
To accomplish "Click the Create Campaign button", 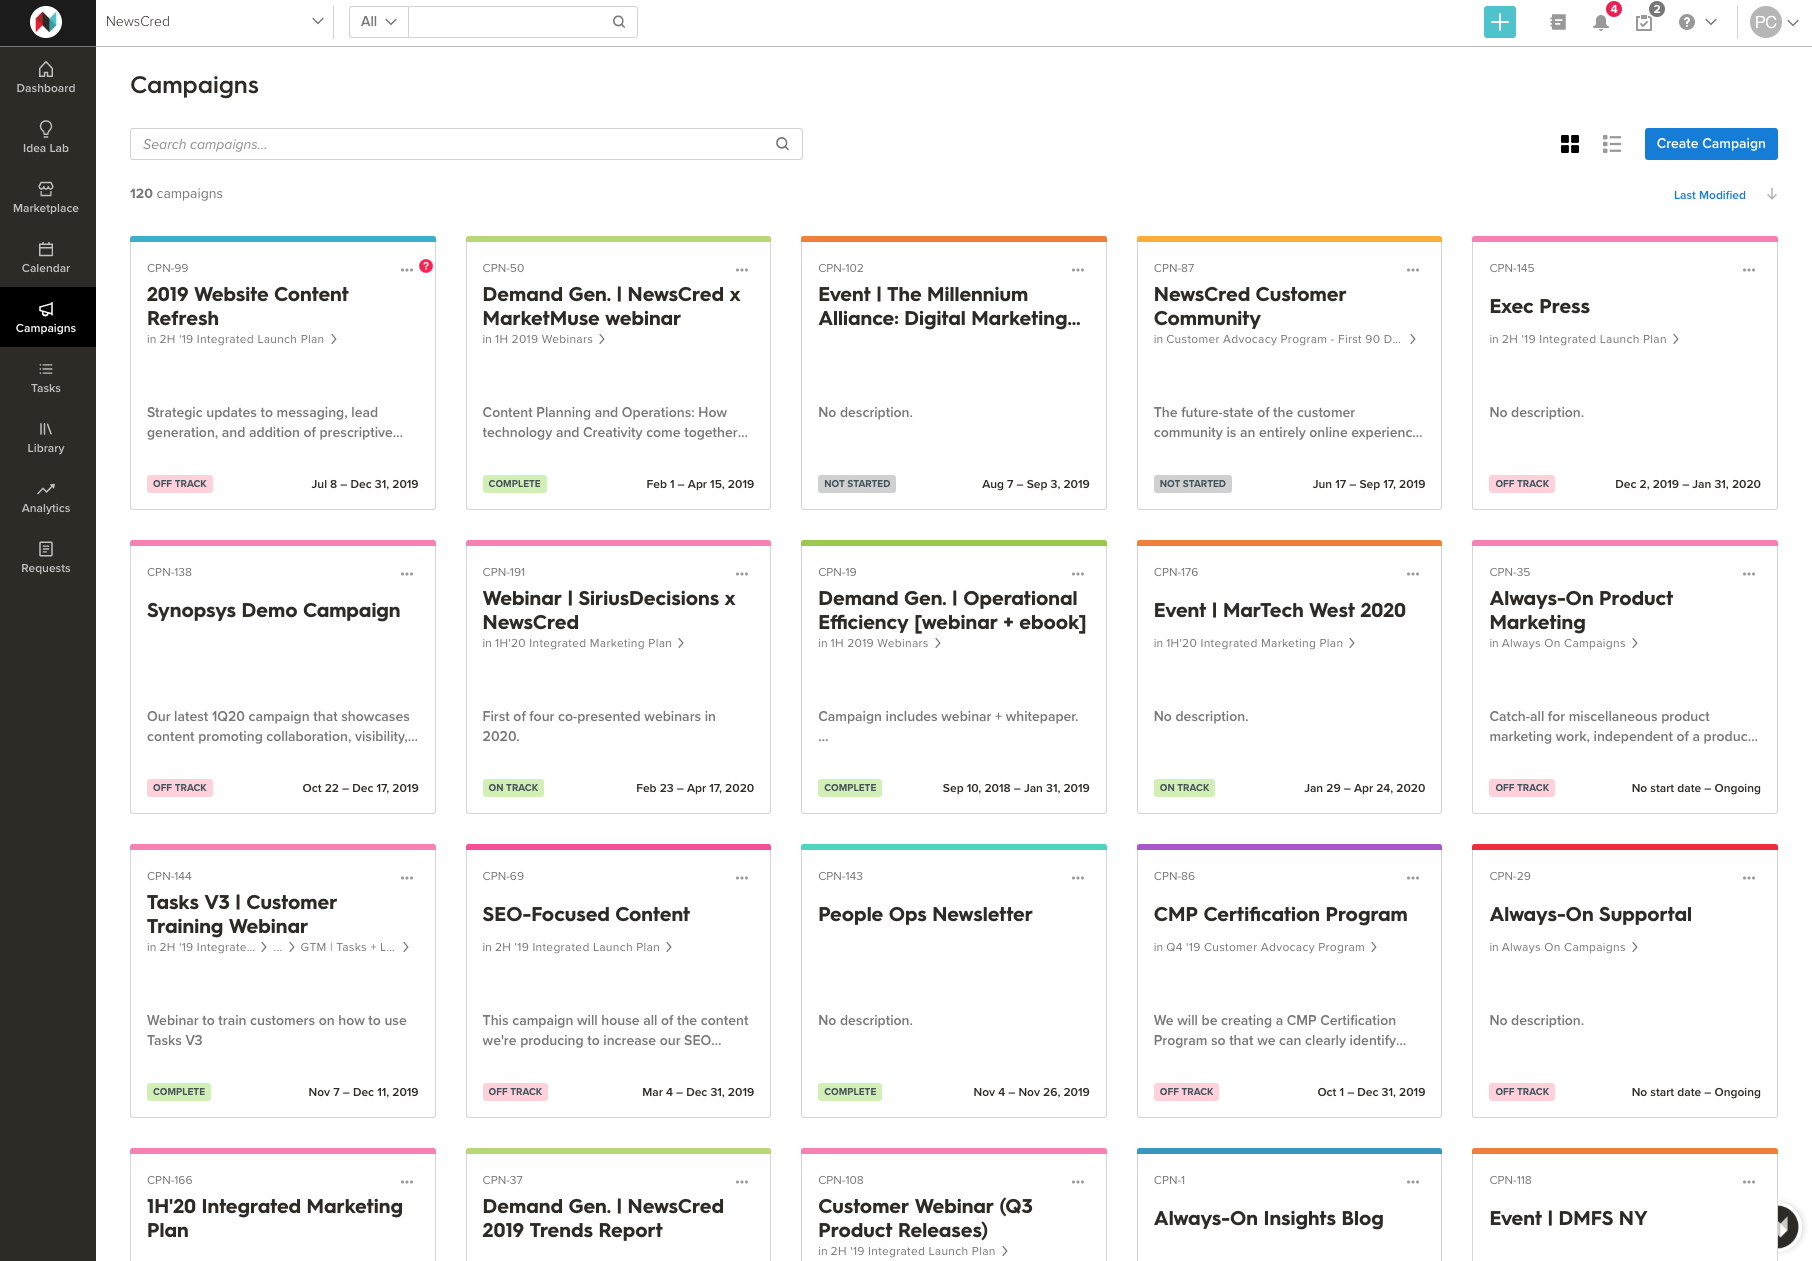I will 1710,144.
